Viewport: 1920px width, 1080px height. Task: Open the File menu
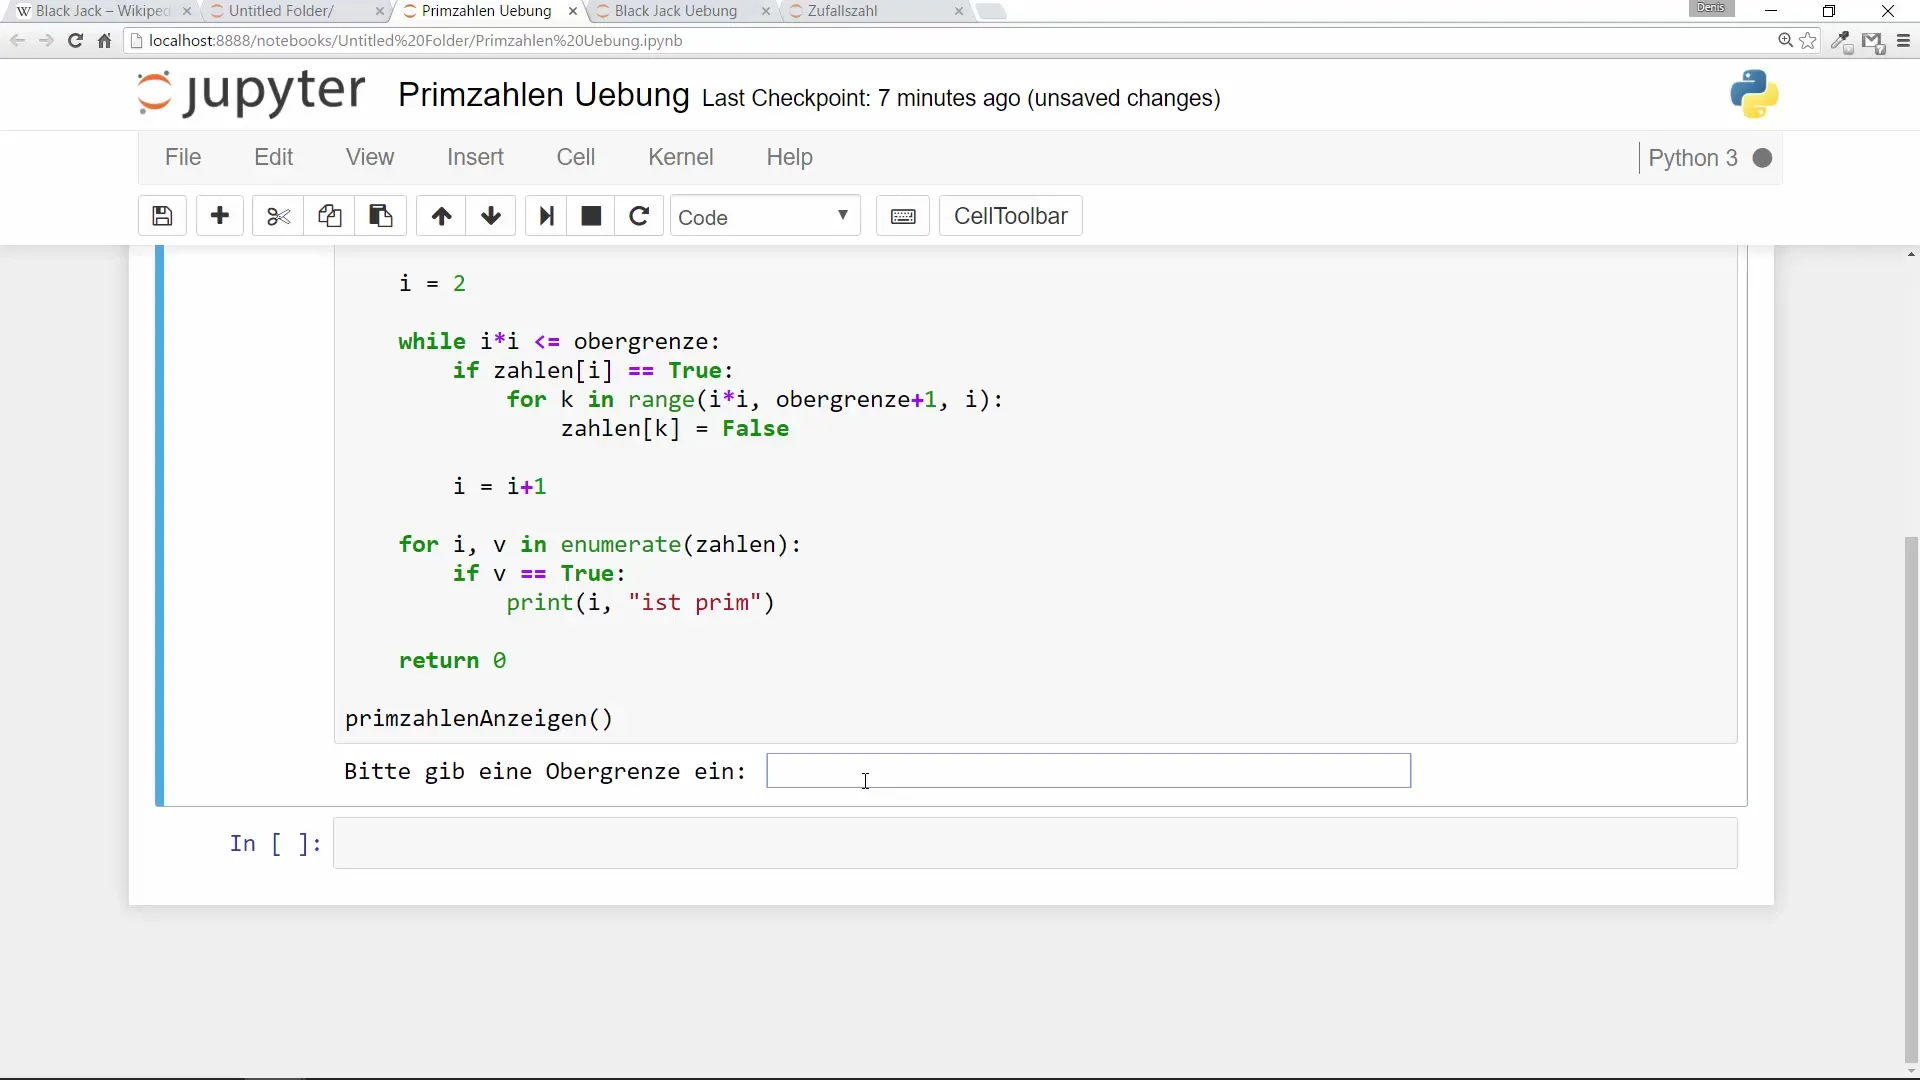click(183, 157)
